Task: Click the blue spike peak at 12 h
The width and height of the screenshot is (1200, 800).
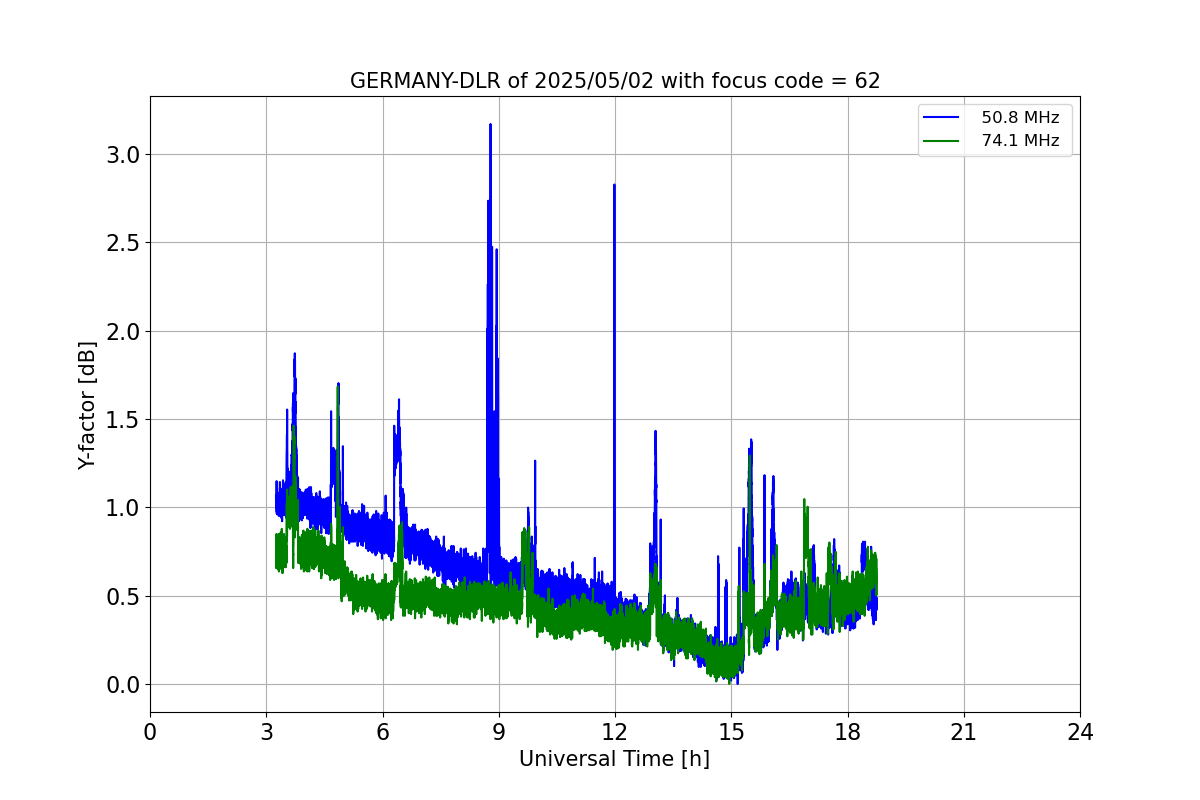Action: [x=614, y=186]
